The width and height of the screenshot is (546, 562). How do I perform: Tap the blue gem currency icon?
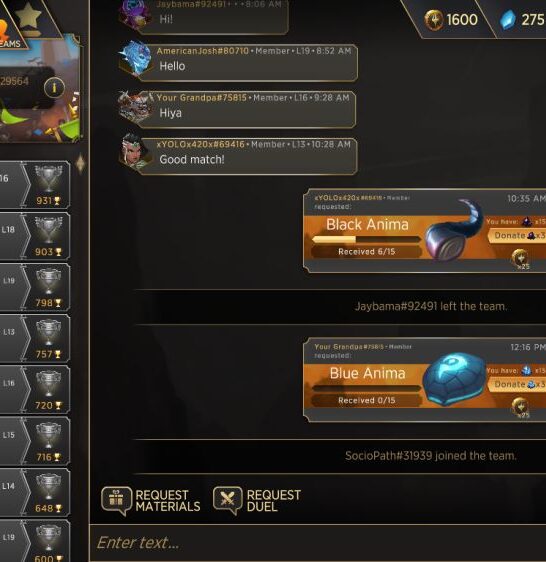[x=508, y=19]
